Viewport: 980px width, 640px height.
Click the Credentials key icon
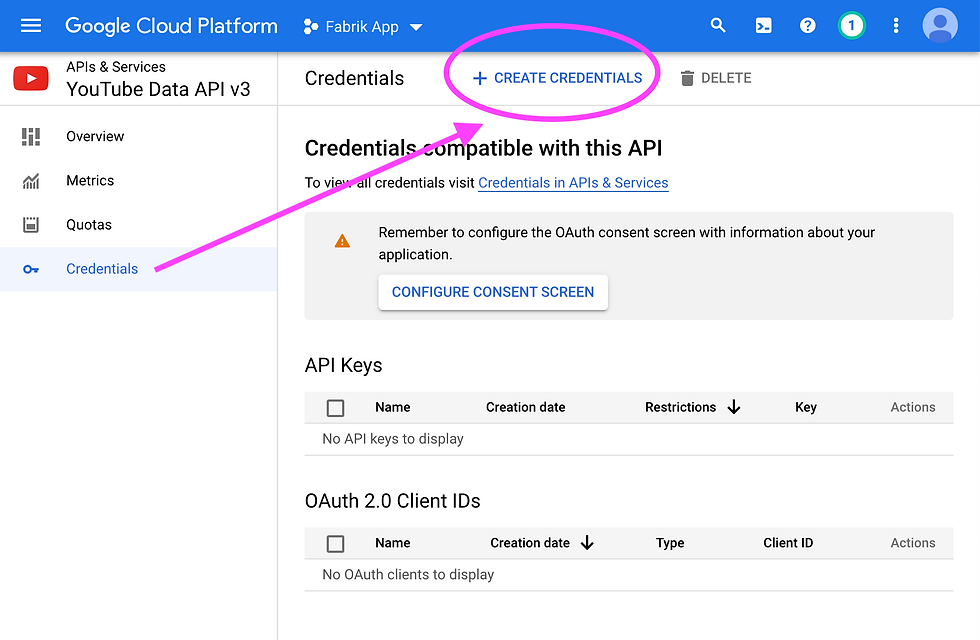pyautogui.click(x=31, y=269)
